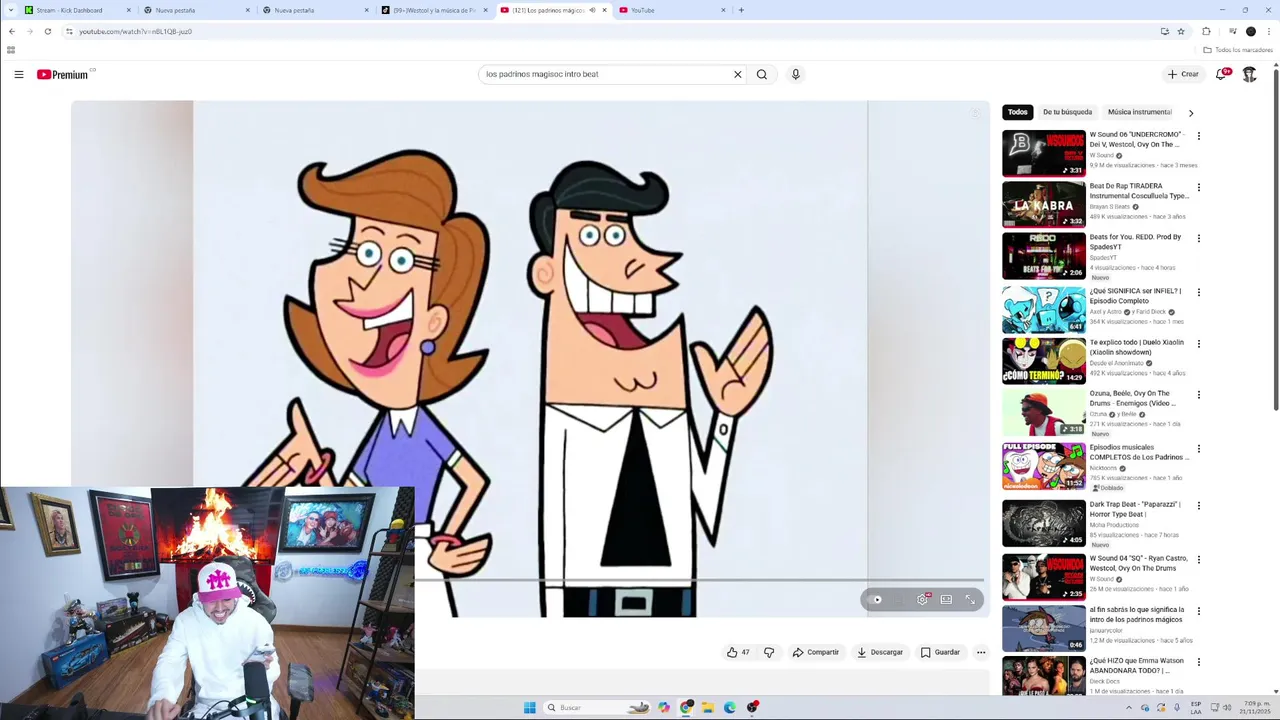This screenshot has width=1280, height=720.
Task: Bookmark this page with star icon
Action: coord(1181,31)
